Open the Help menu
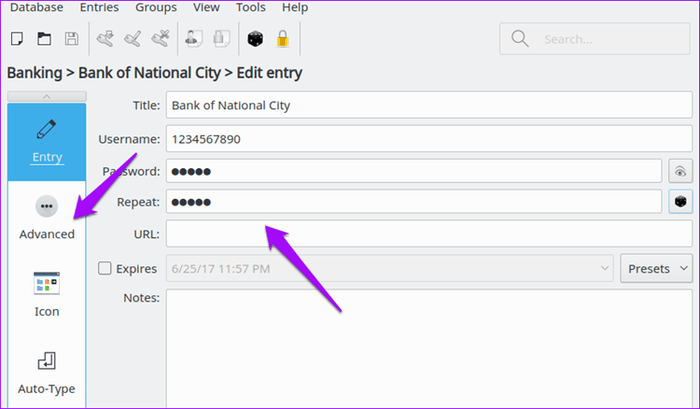700x409 pixels. point(295,7)
